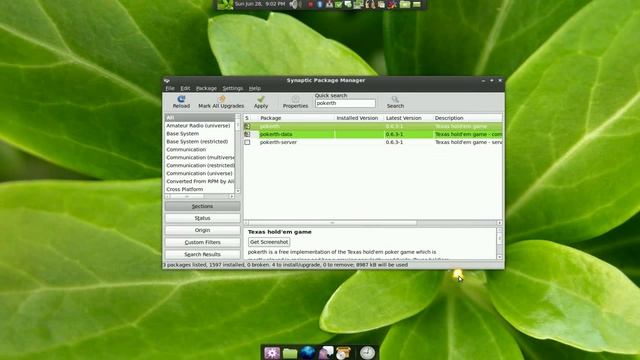Screen dimensions: 640x360
Task: Click category list horizontal scrollbar right arrow
Action: [x=232, y=196]
